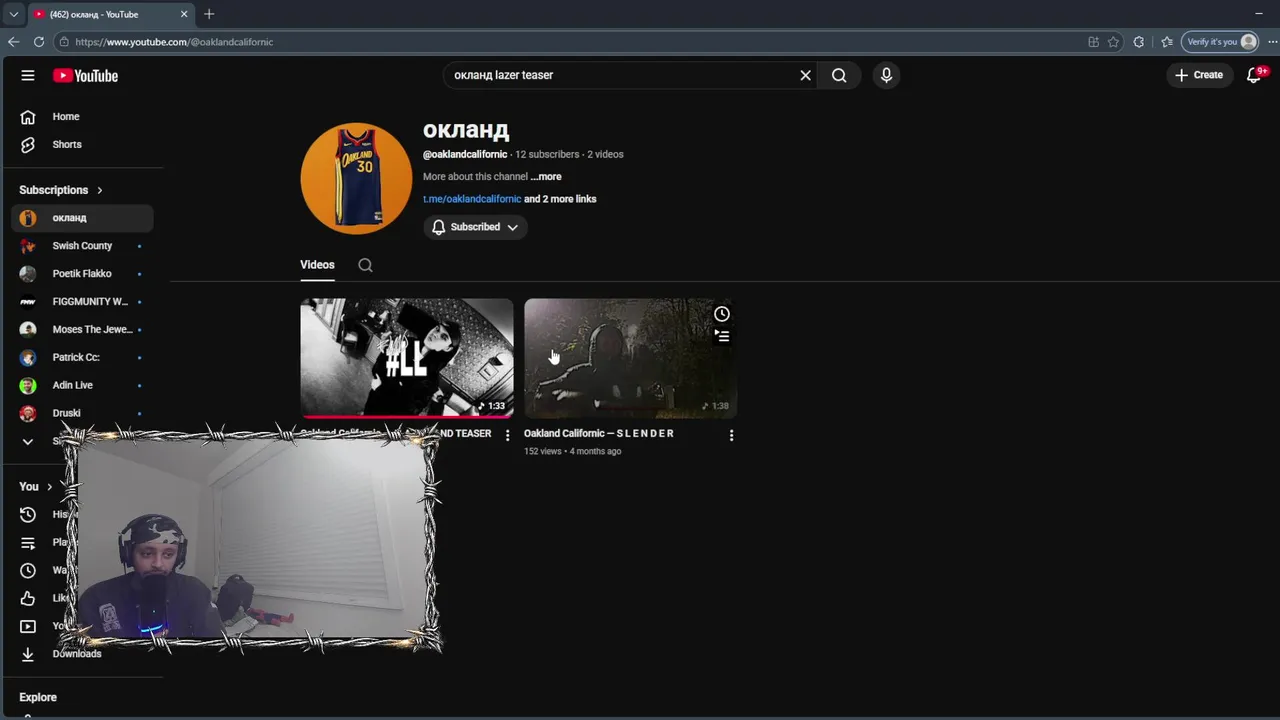1280x720 pixels.
Task: Start voice search with microphone
Action: click(x=886, y=75)
